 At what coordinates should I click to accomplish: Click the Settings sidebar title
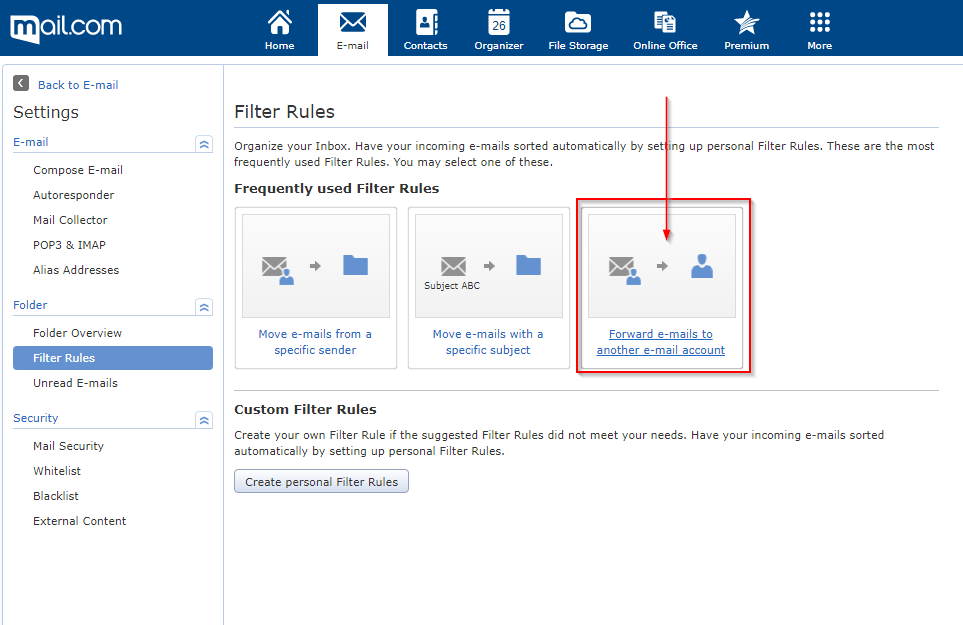[46, 112]
